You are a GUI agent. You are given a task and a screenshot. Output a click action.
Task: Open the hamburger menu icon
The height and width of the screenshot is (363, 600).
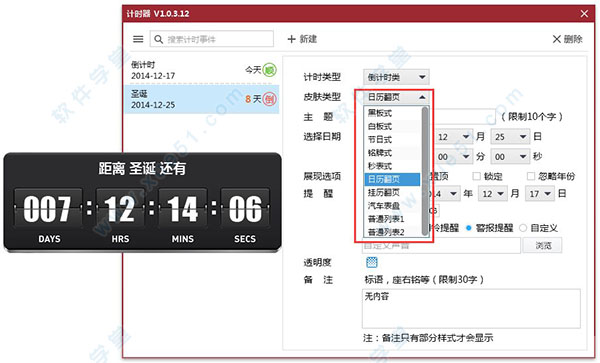click(x=138, y=39)
